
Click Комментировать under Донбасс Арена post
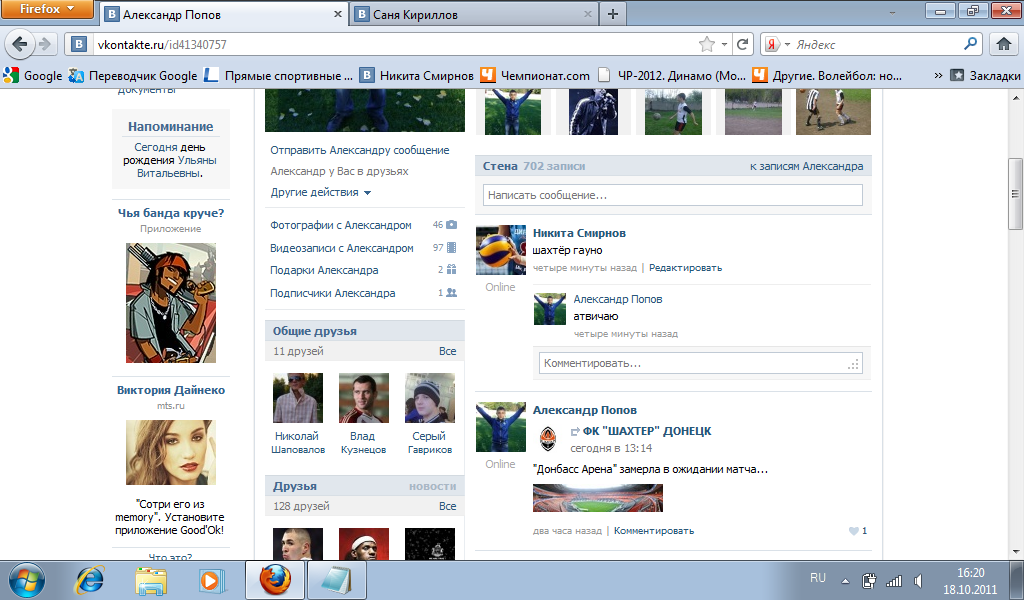click(x=654, y=531)
